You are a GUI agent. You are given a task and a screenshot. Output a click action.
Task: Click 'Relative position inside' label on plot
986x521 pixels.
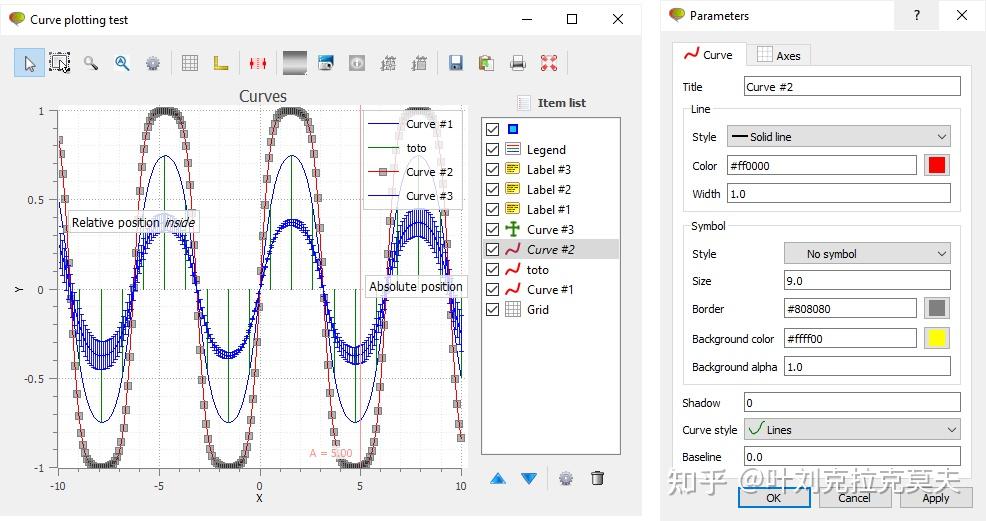click(x=133, y=222)
